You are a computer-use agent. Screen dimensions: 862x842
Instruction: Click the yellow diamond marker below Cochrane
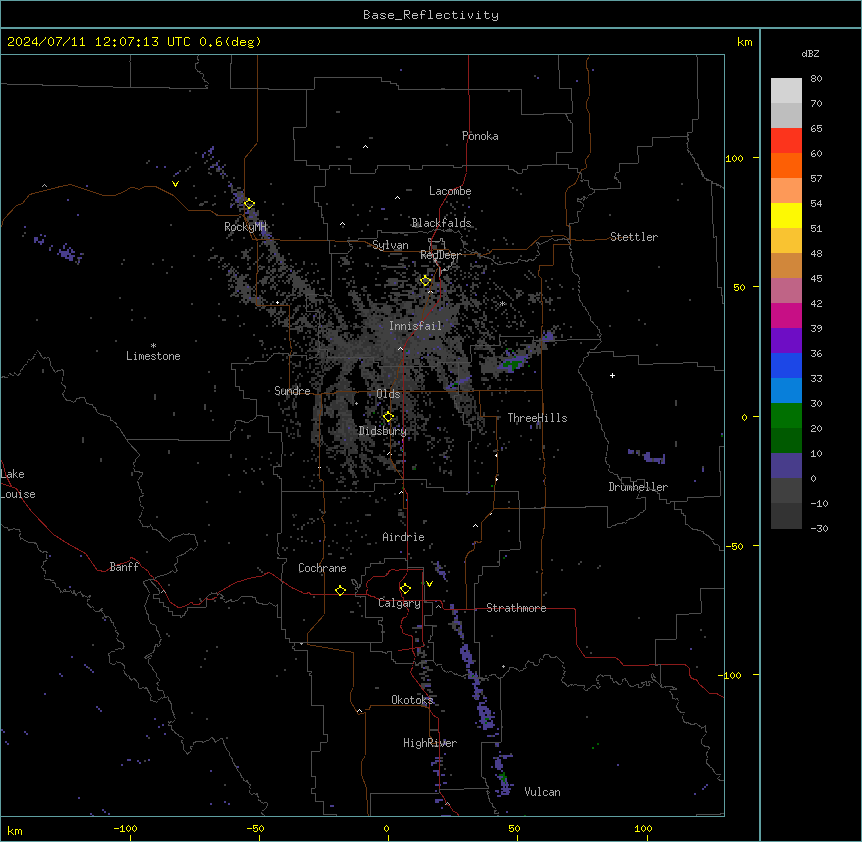[340, 590]
